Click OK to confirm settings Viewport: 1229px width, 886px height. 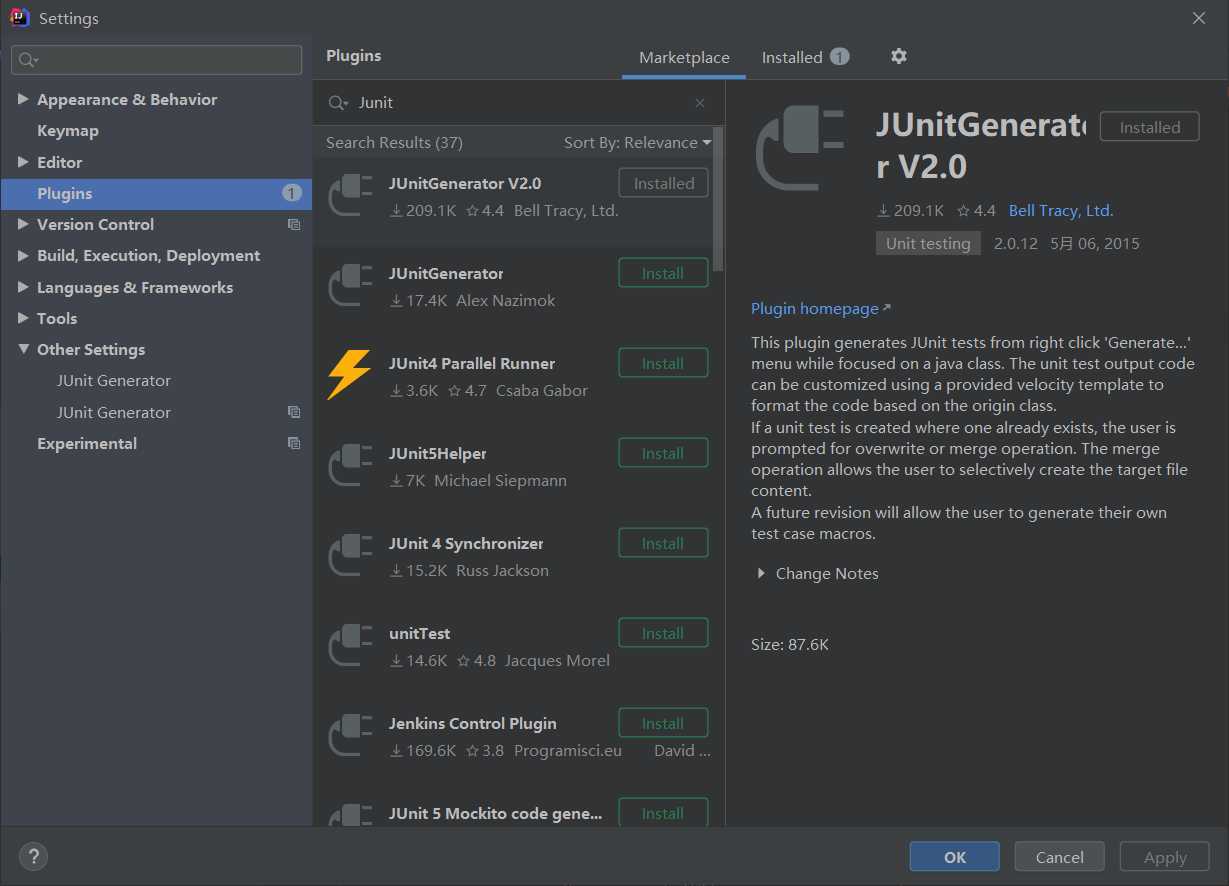point(954,857)
